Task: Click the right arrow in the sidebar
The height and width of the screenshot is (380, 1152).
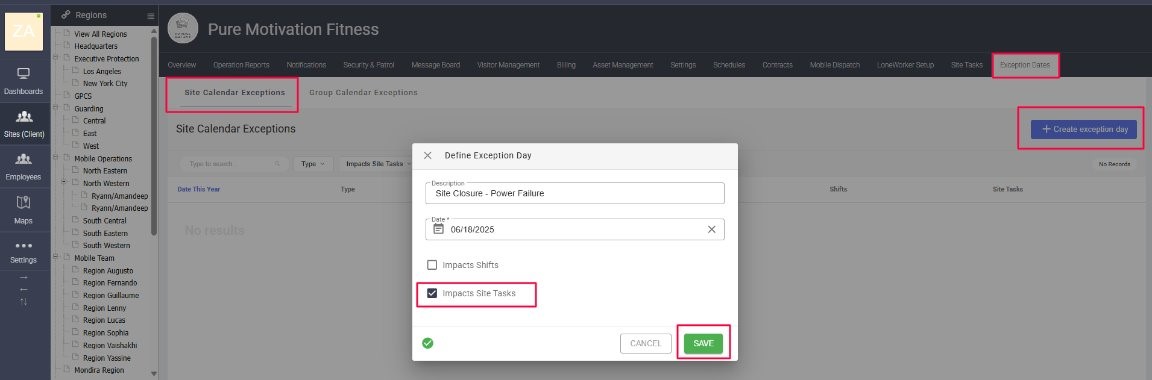Action: pyautogui.click(x=24, y=277)
